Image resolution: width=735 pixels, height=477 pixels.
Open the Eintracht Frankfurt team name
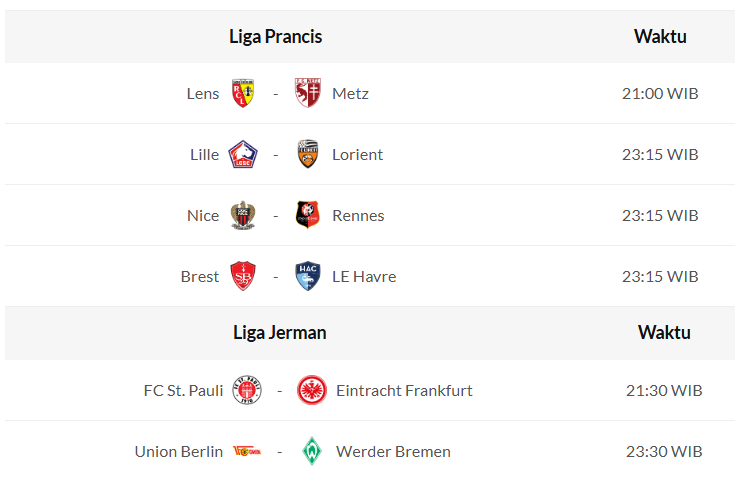pyautogui.click(x=404, y=390)
